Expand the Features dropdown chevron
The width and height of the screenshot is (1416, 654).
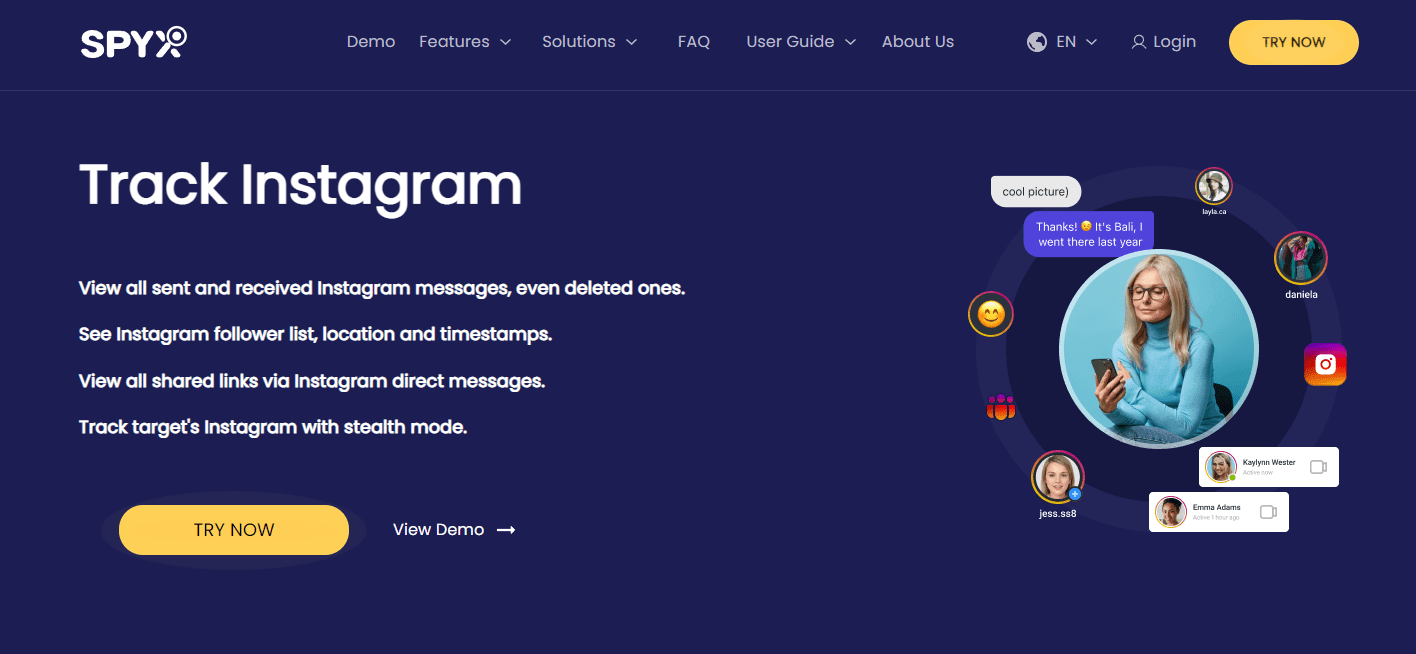[505, 42]
